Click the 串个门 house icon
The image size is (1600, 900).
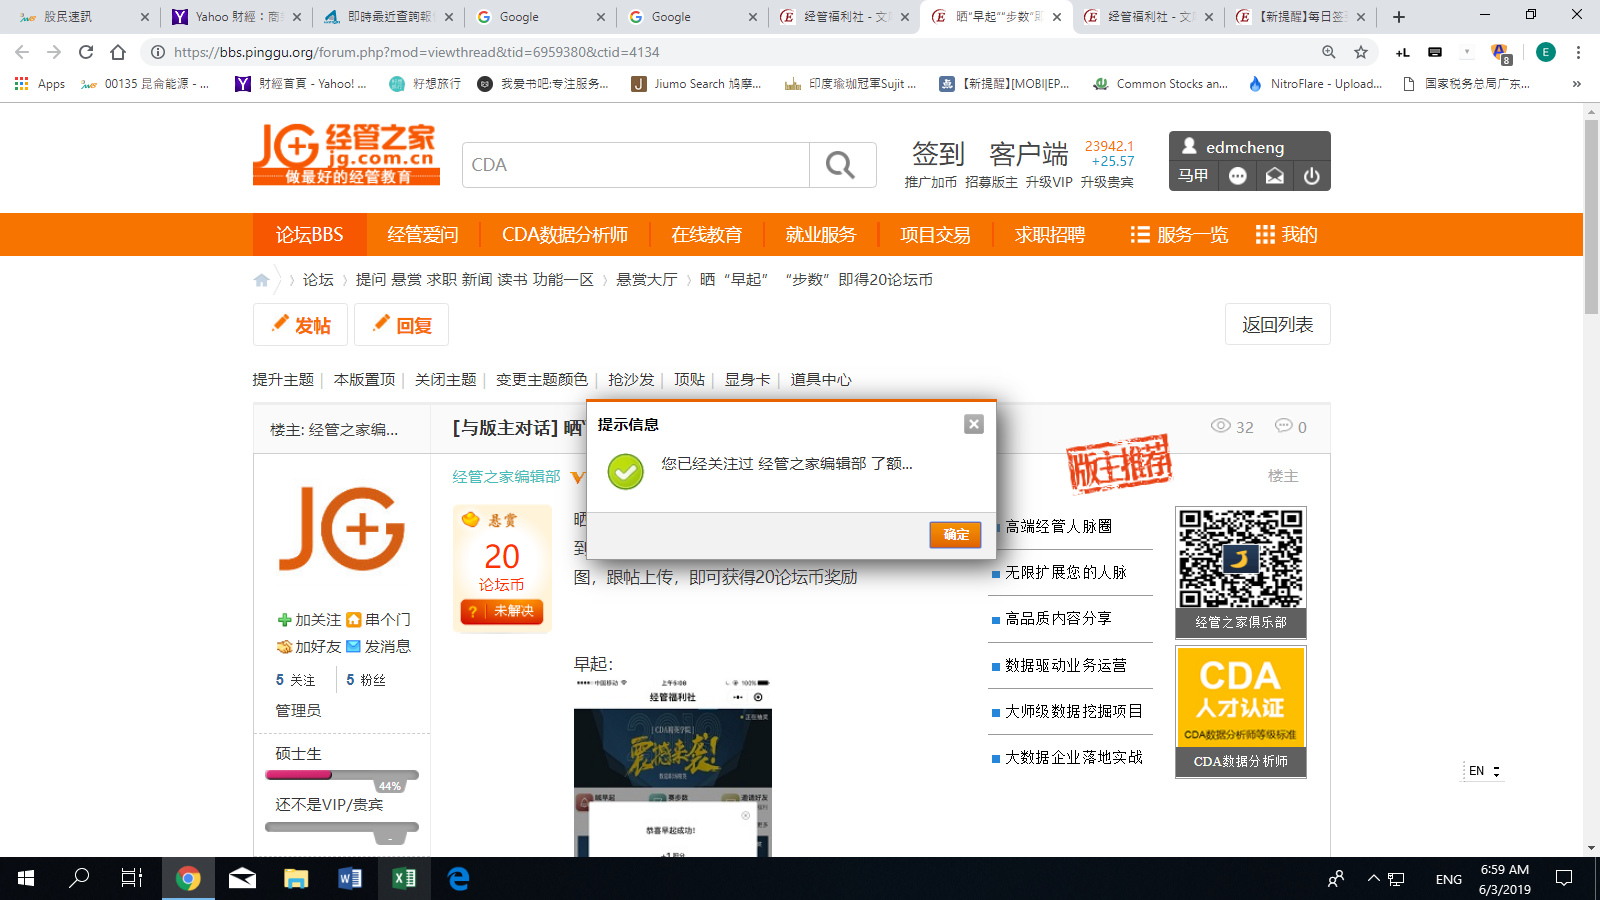pos(354,620)
